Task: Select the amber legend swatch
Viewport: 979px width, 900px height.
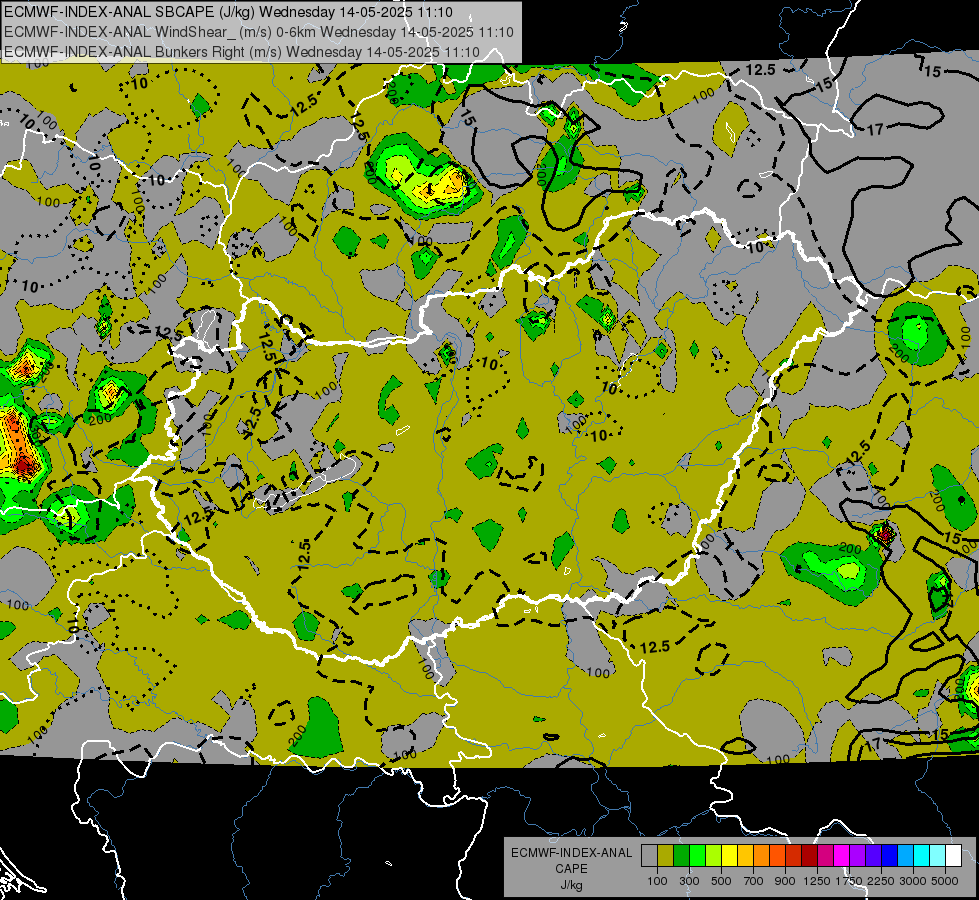Action: (746, 855)
